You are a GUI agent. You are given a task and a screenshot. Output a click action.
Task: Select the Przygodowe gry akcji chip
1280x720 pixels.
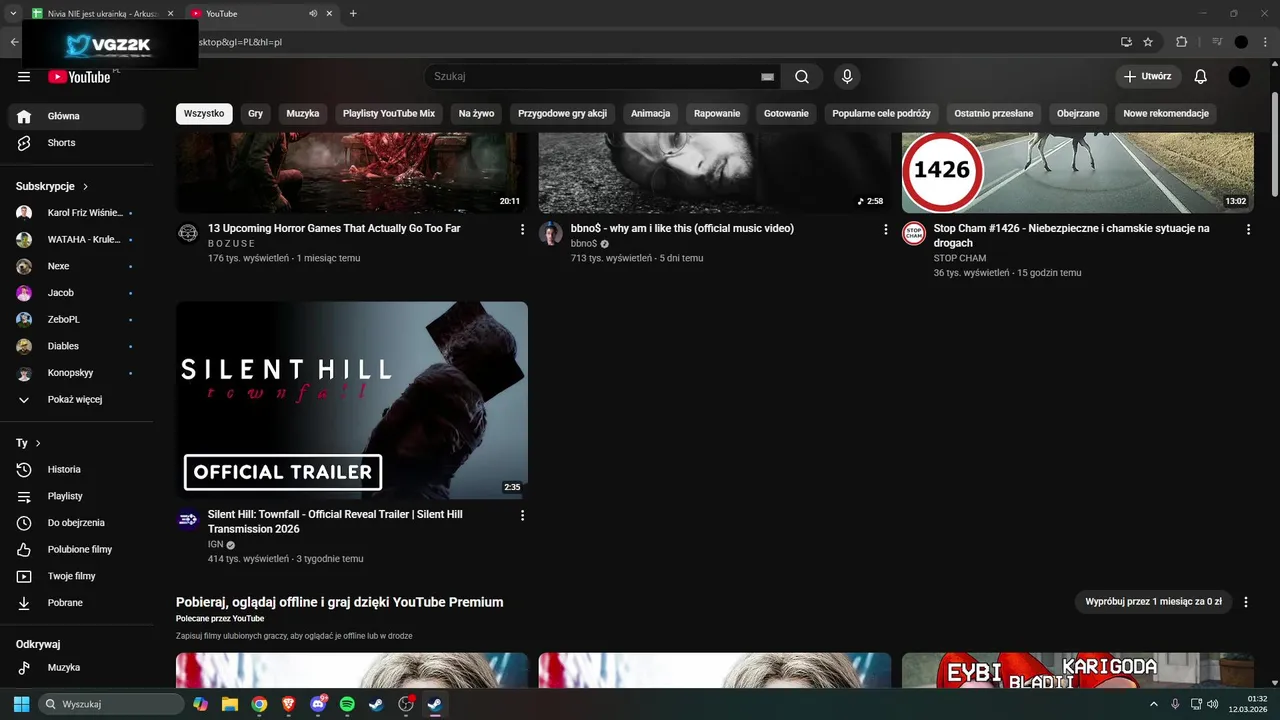coord(562,114)
